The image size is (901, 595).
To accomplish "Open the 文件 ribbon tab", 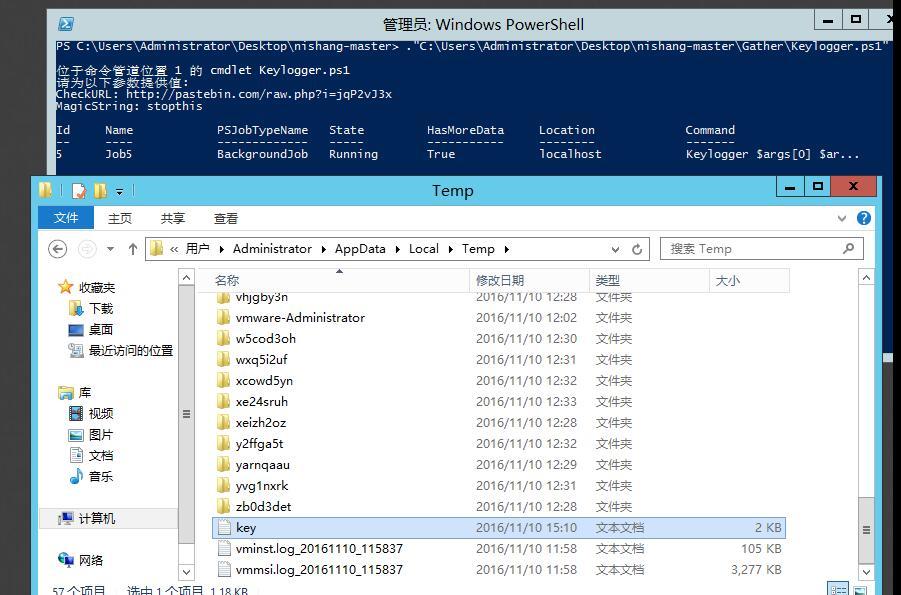I will (66, 218).
